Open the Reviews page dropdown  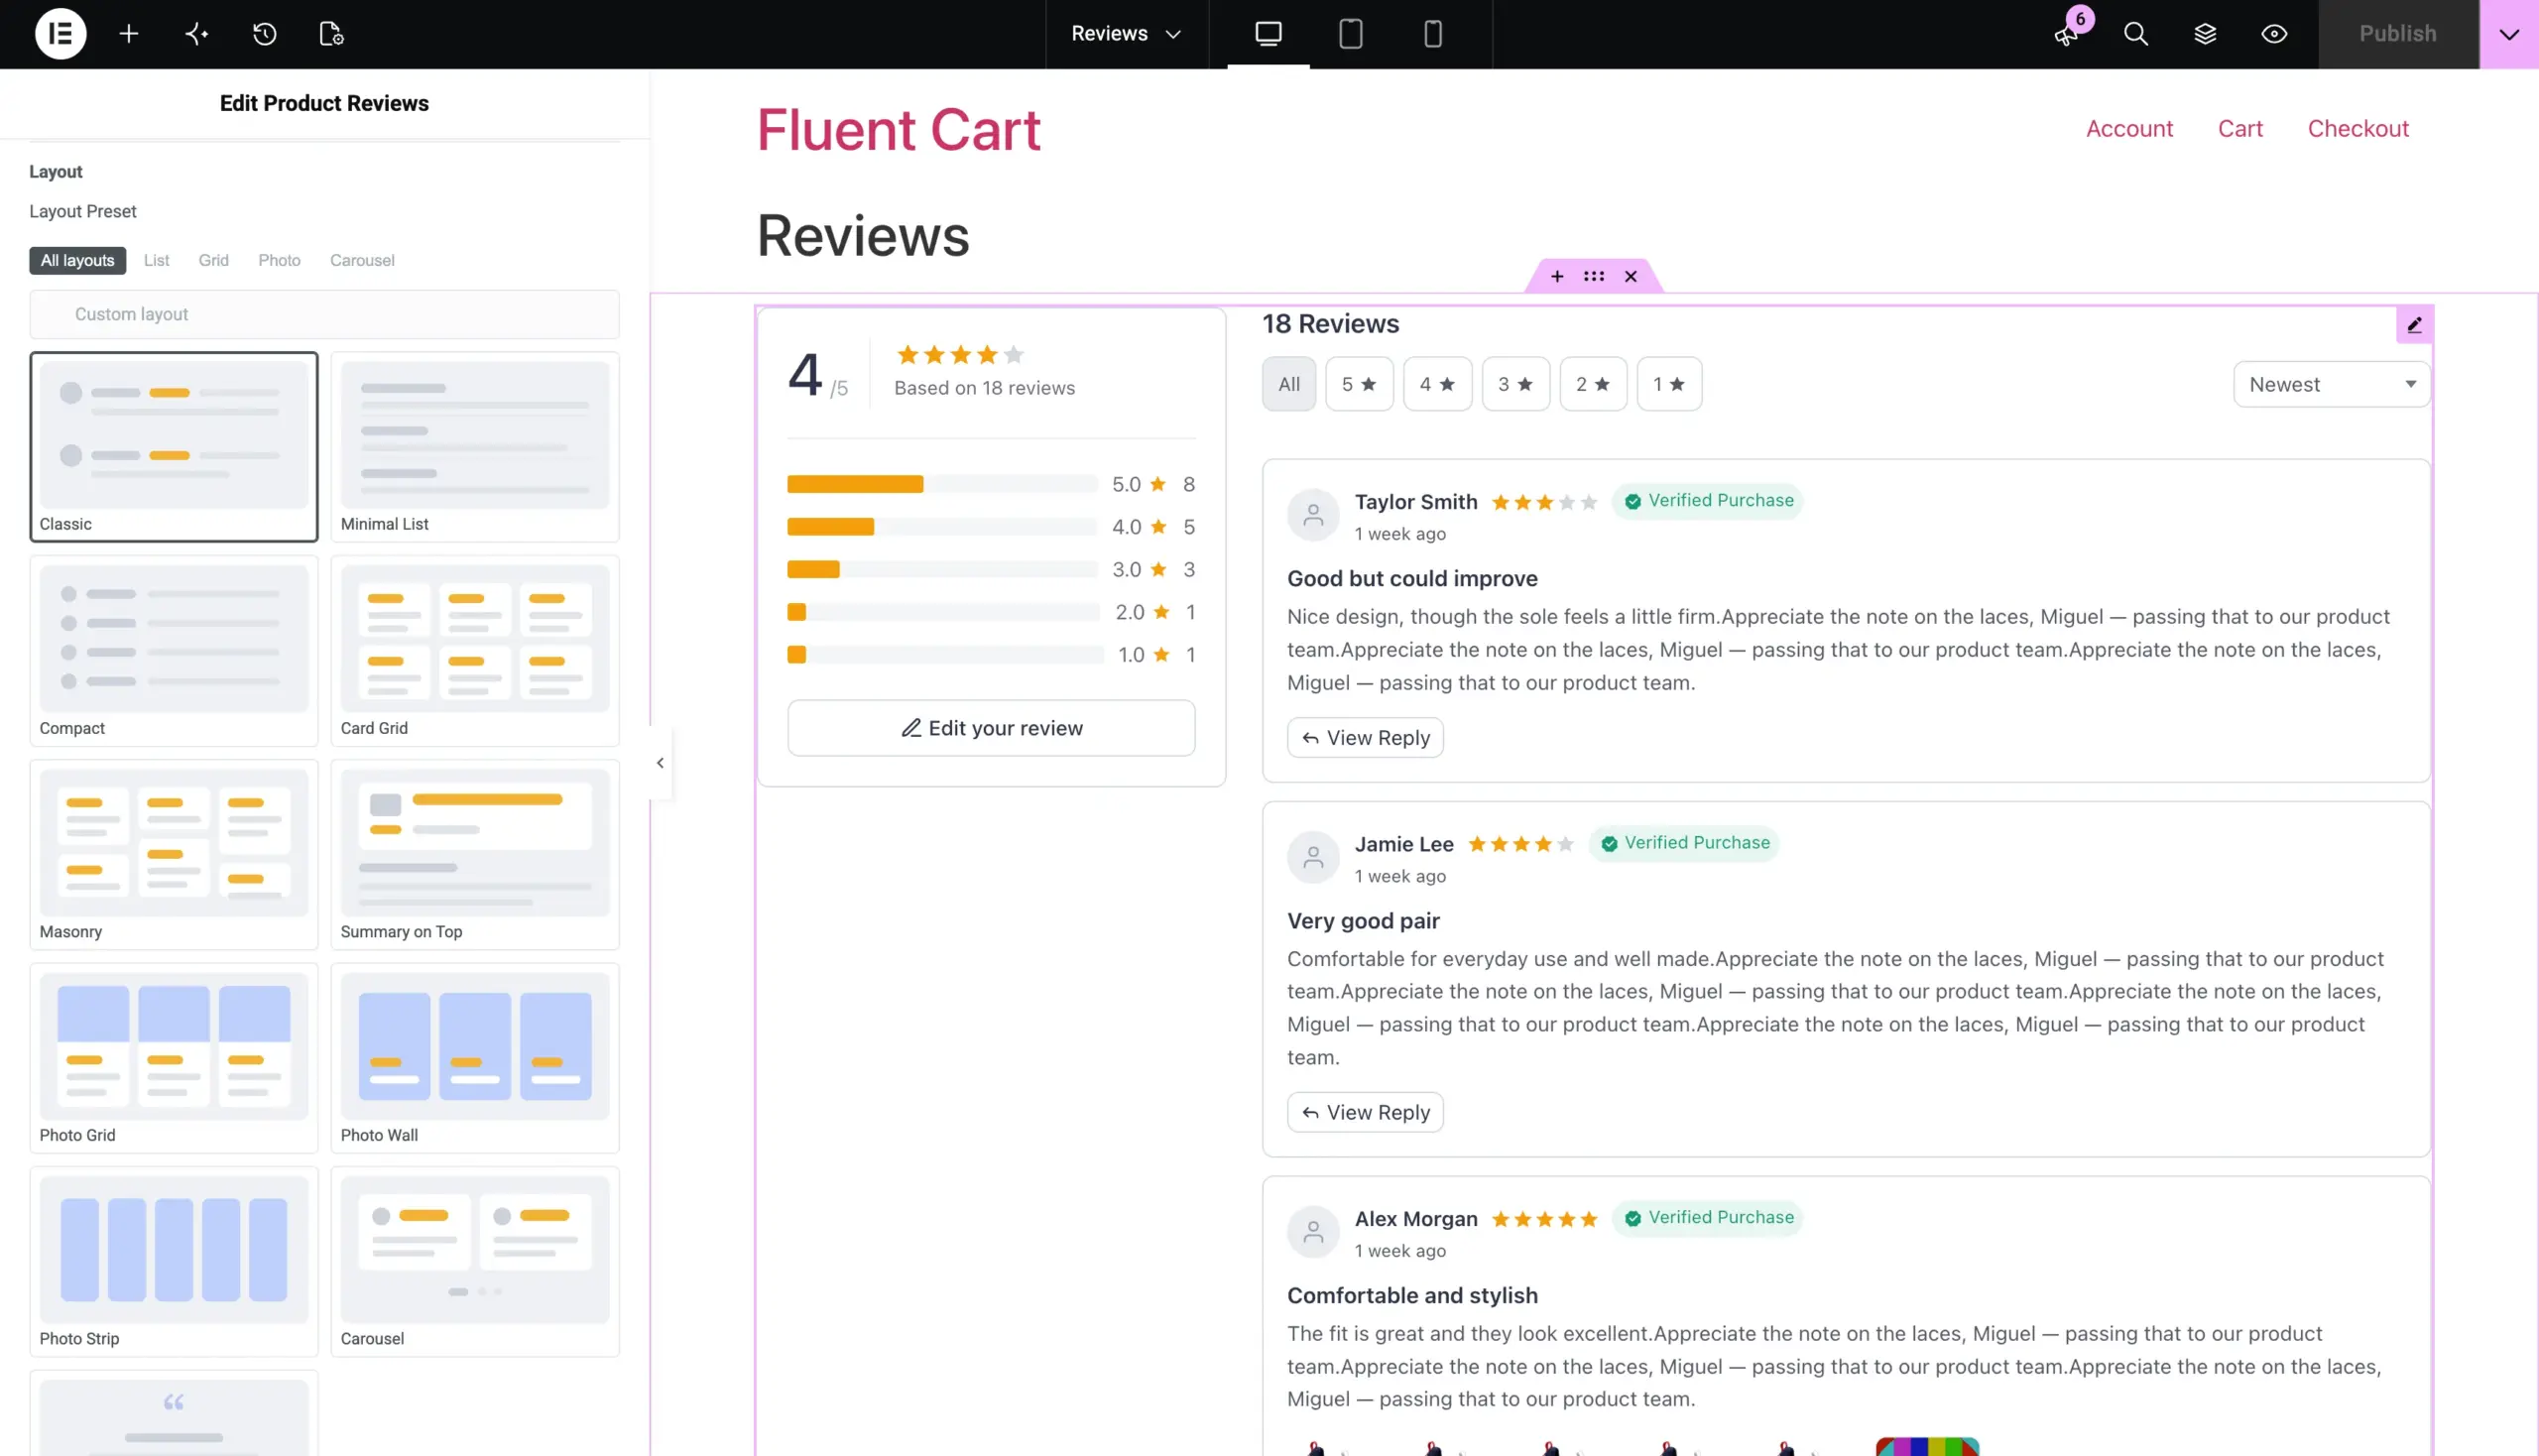point(1126,34)
